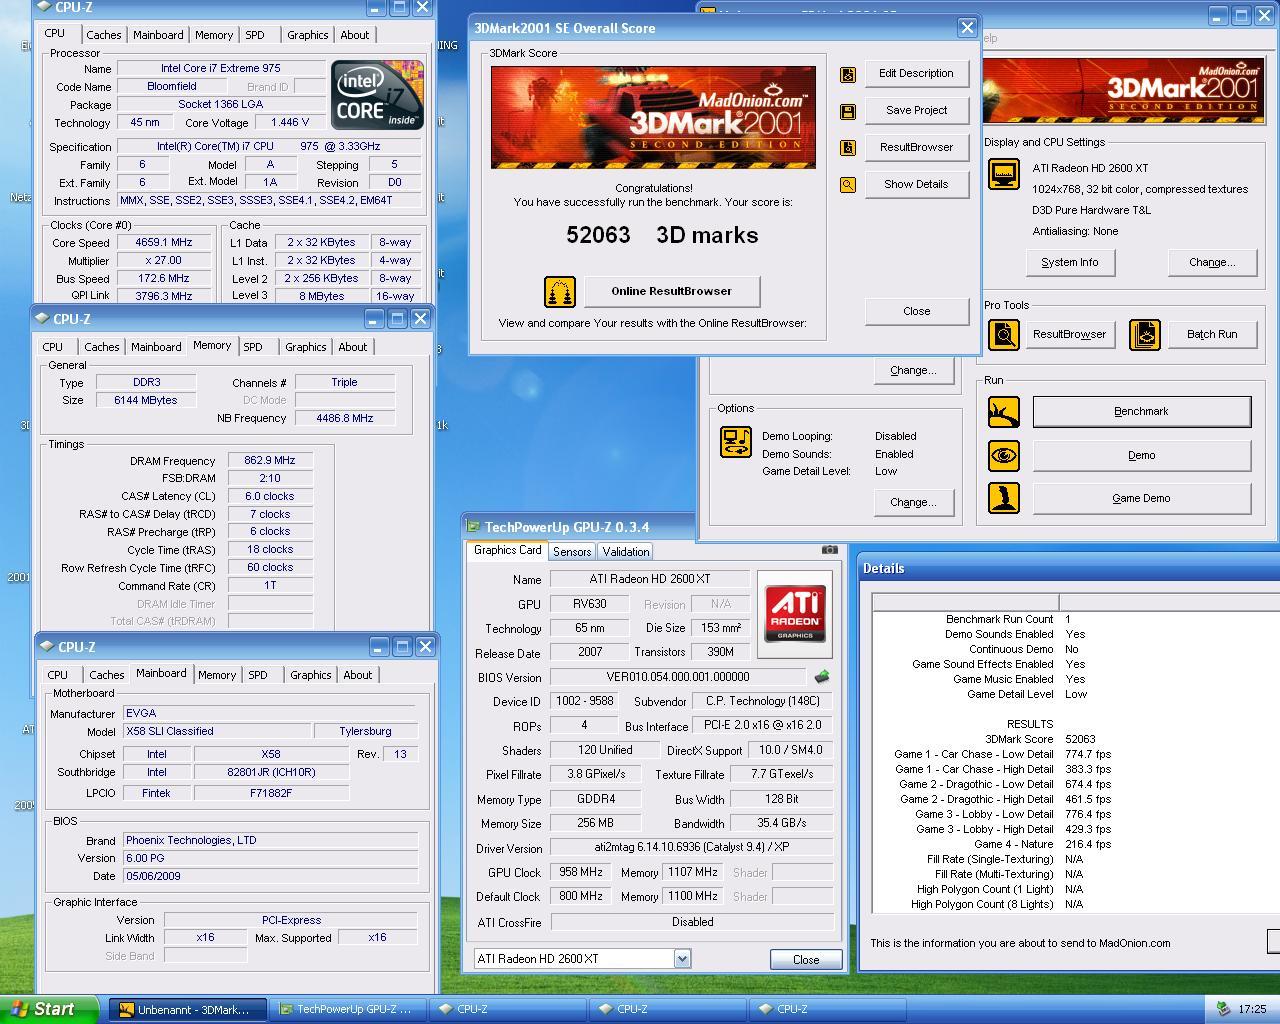Screen dimensions: 1280x1024
Task: Click the Core Speed 4659.1 MHz value
Action: click(163, 243)
